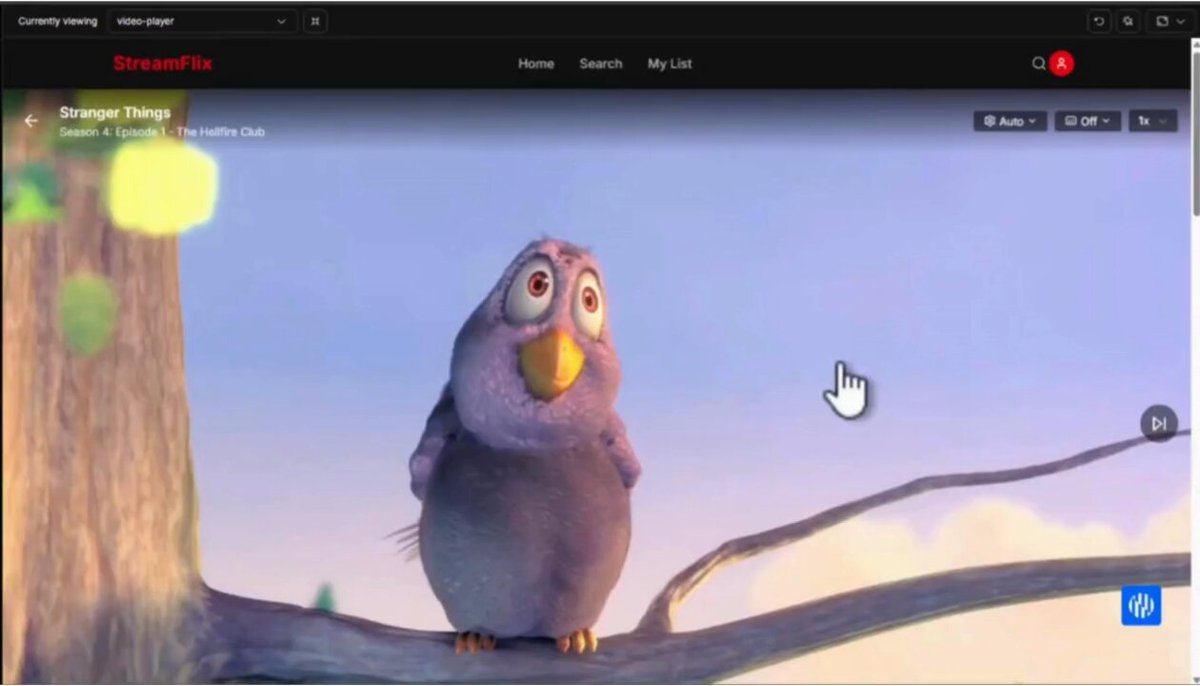1200x686 pixels.
Task: Open the video-player view selector dropdown
Action: [x=202, y=21]
